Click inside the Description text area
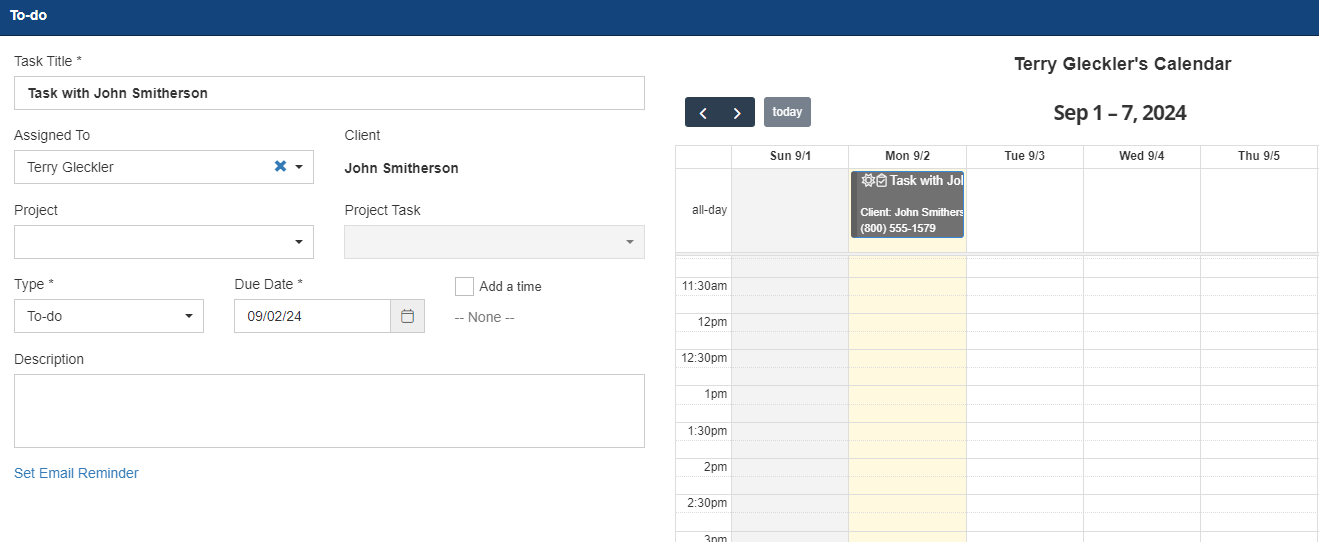This screenshot has height=542, width=1319. tap(329, 411)
